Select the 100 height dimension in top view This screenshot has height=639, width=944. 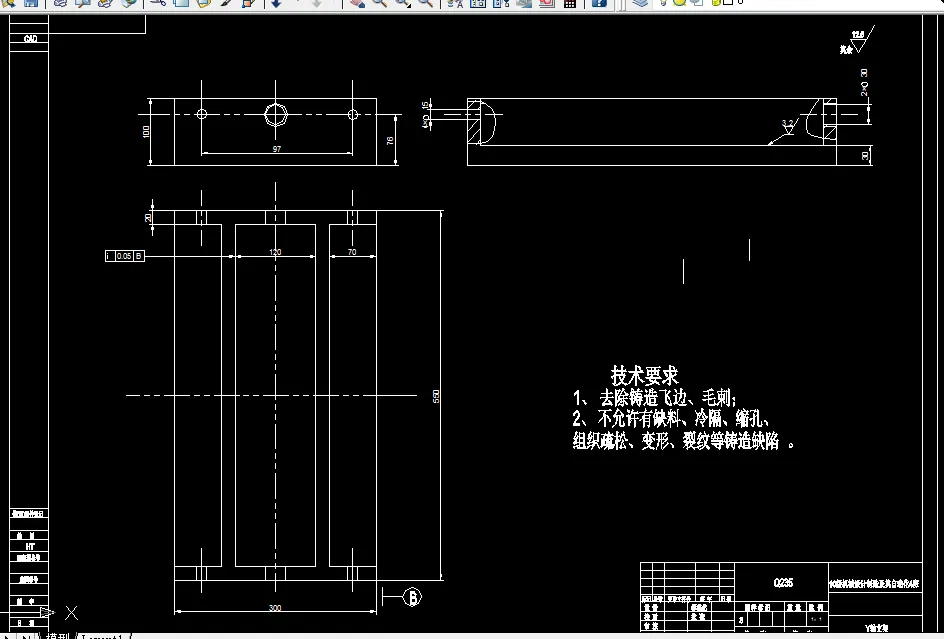coord(146,131)
